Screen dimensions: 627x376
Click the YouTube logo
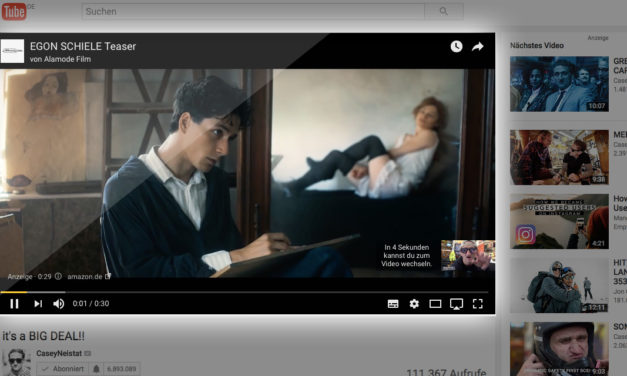click(14, 12)
